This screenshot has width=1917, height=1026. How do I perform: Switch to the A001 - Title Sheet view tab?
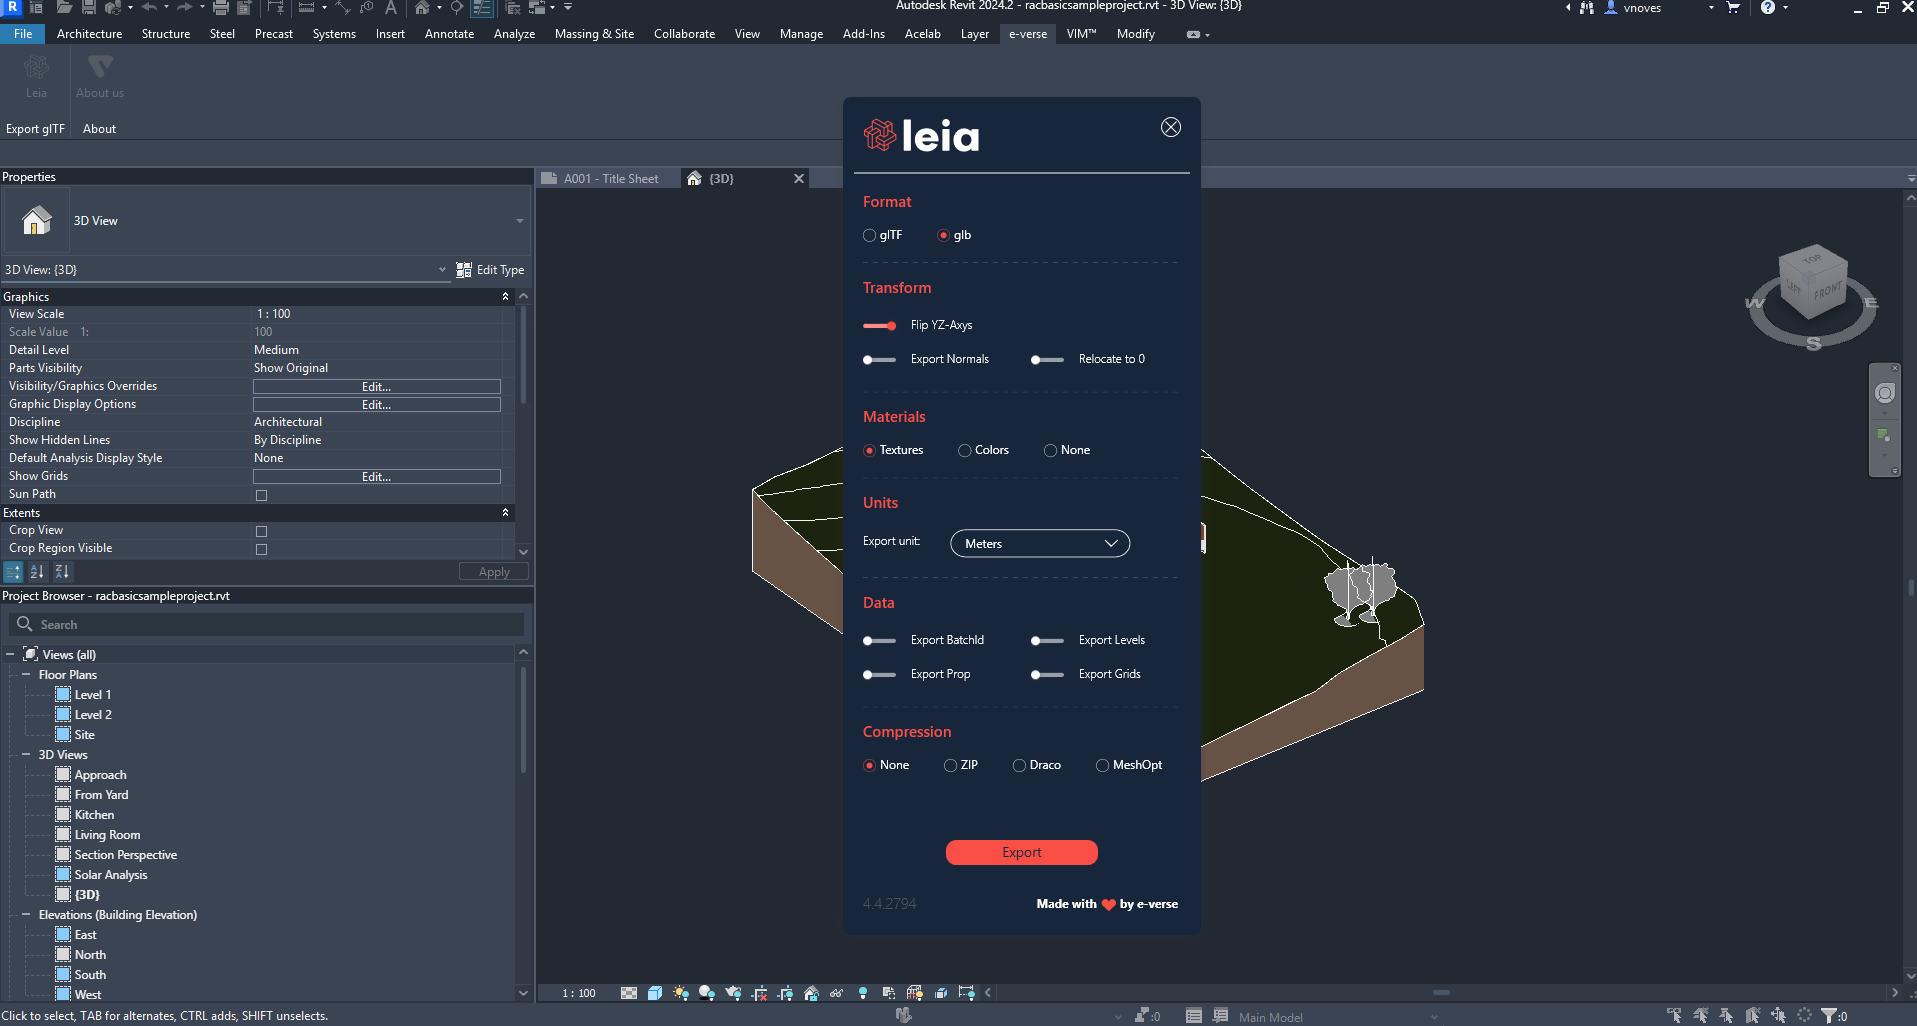pyautogui.click(x=609, y=179)
